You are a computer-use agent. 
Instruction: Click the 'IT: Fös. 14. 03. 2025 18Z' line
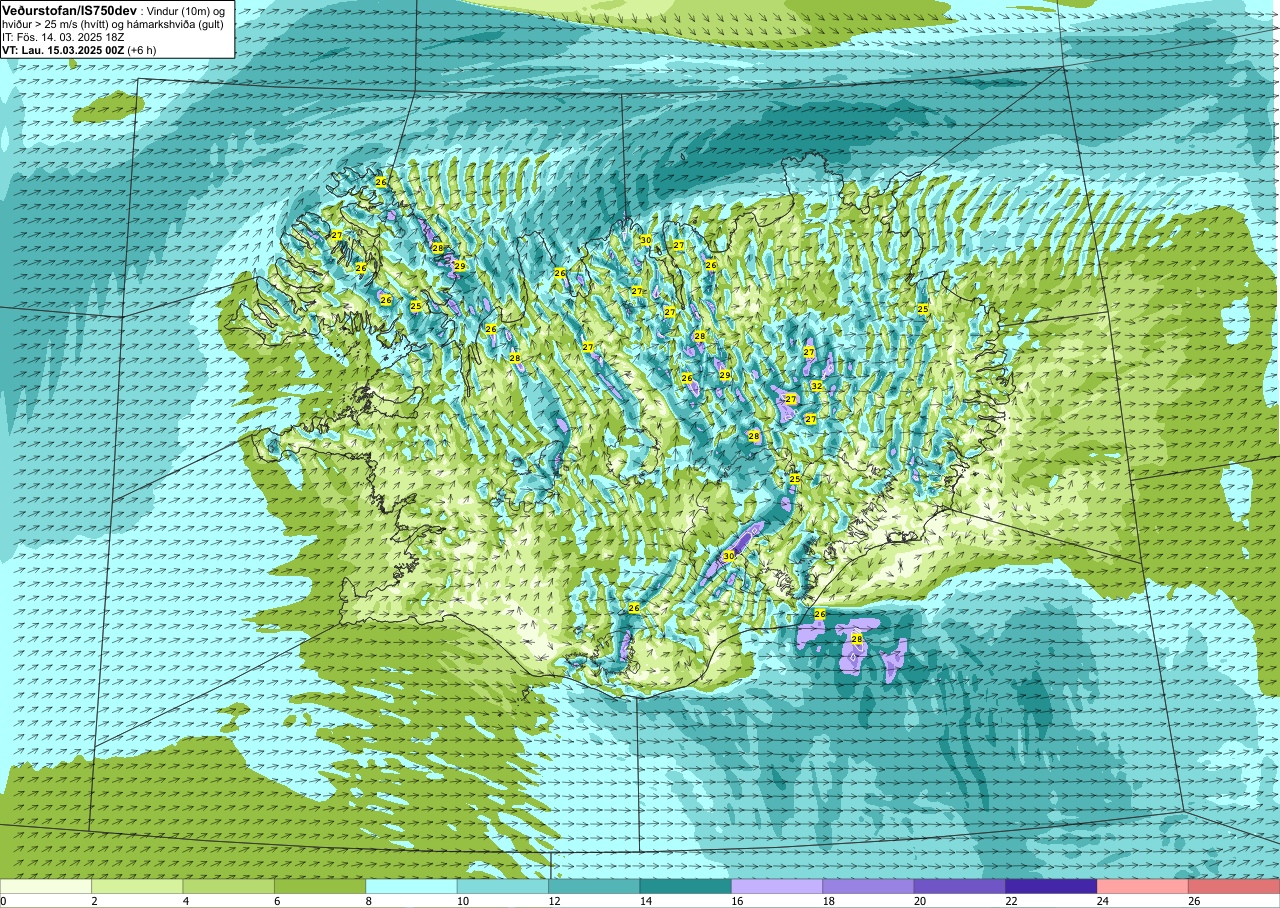point(63,37)
